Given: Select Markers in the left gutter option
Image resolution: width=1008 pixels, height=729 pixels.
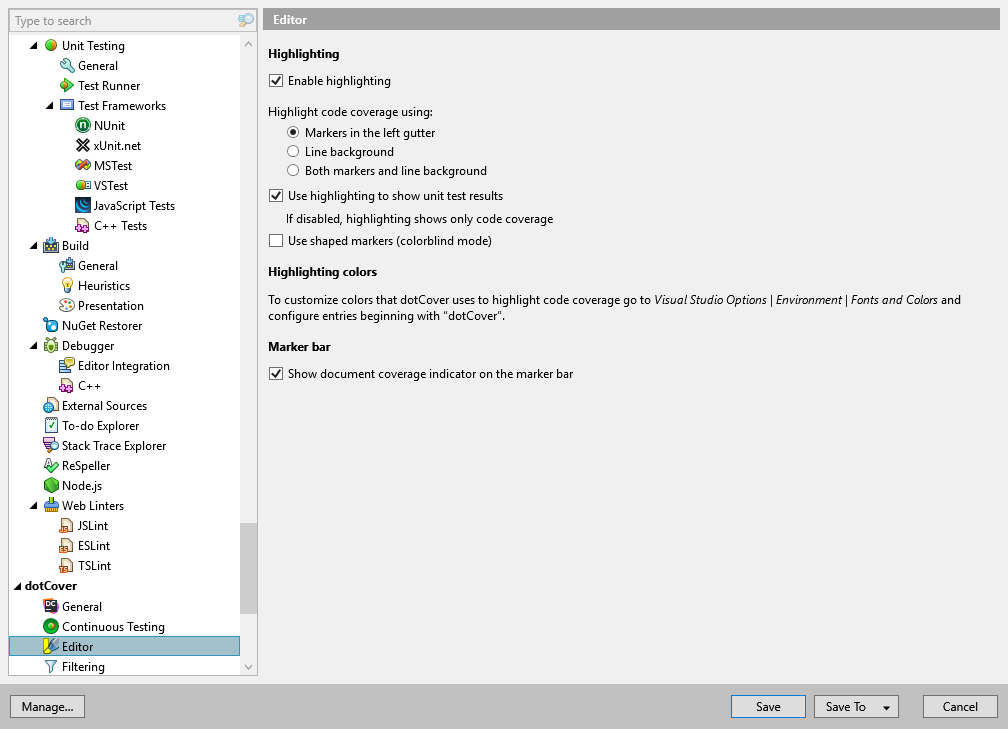Looking at the screenshot, I should 293,132.
